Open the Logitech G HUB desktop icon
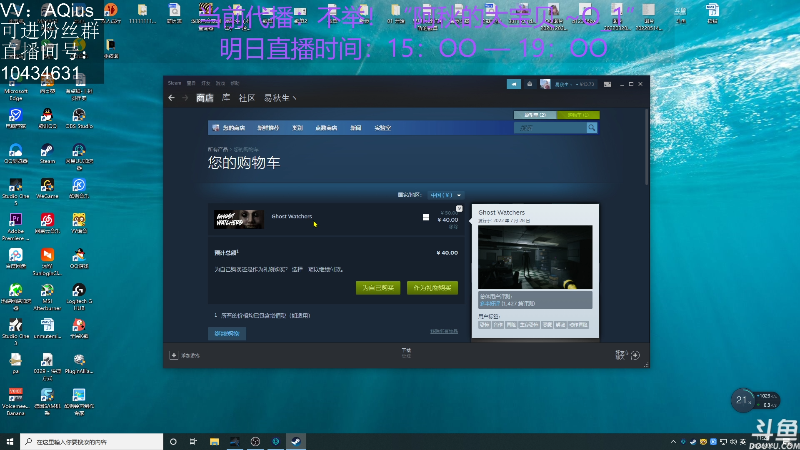Screen dimensions: 800x450 click(x=79, y=297)
